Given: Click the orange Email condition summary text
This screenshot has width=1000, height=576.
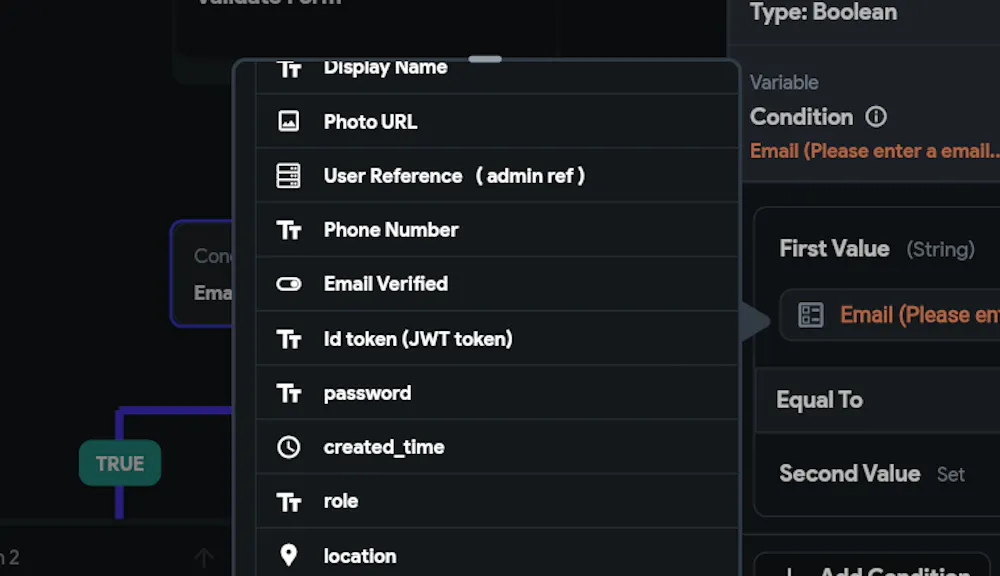Looking at the screenshot, I should pyautogui.click(x=874, y=151).
